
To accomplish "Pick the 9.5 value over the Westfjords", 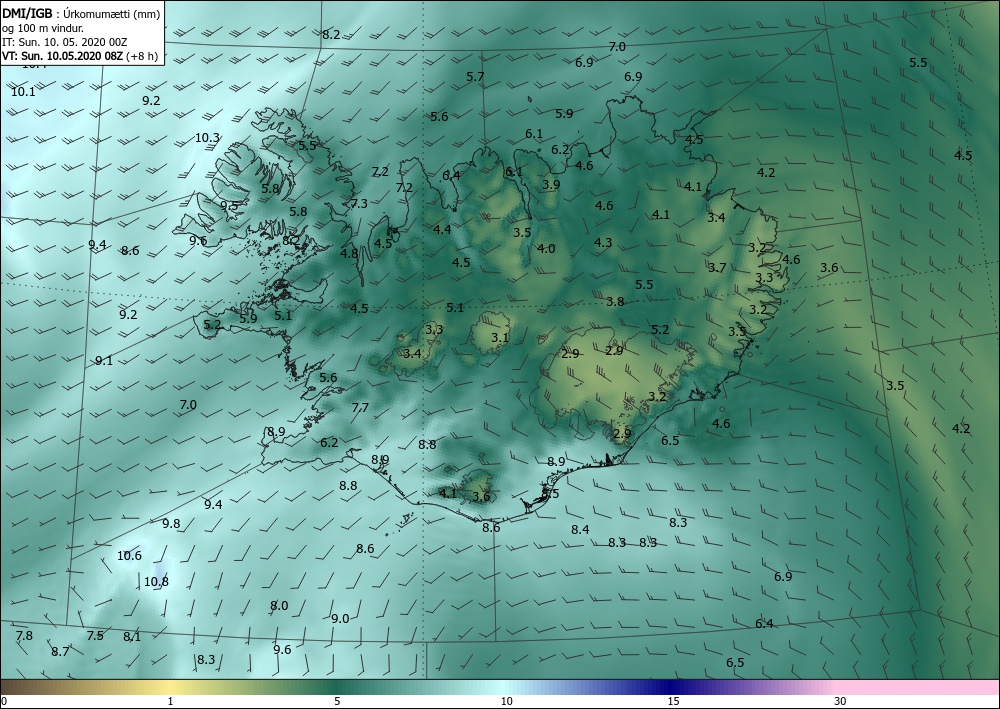I will pyautogui.click(x=230, y=206).
